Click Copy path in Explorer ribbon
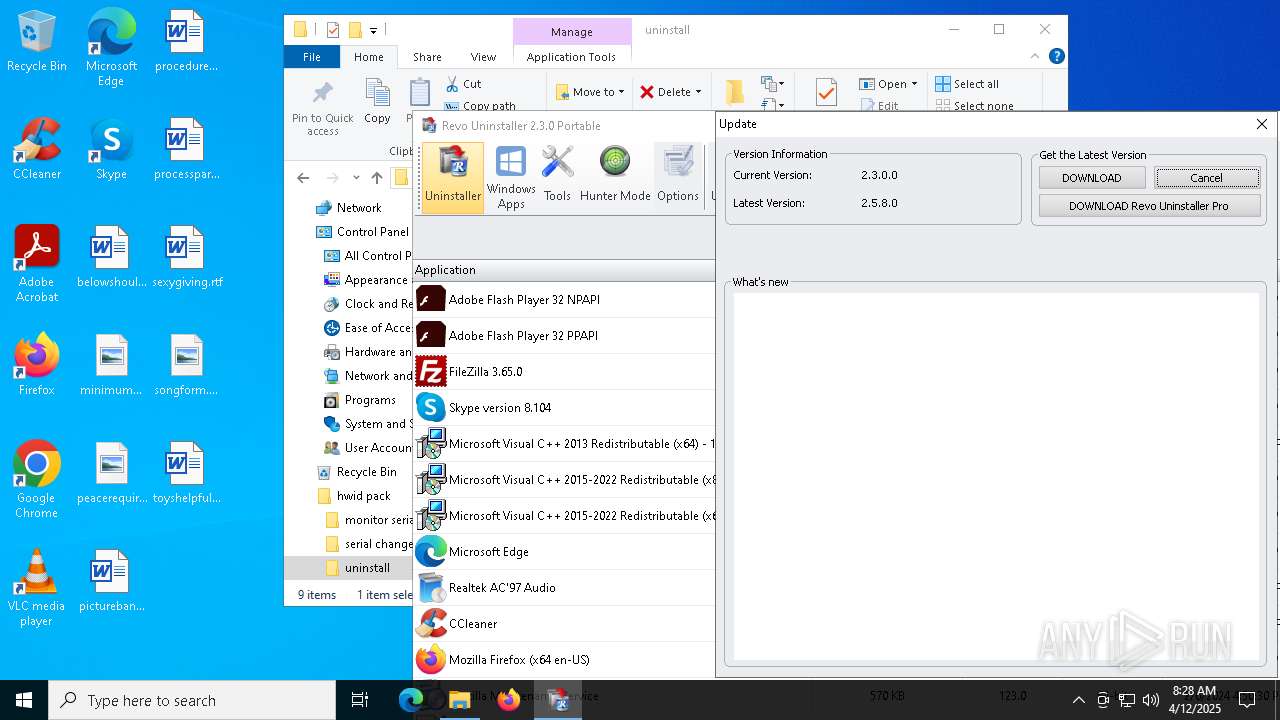 point(480,106)
